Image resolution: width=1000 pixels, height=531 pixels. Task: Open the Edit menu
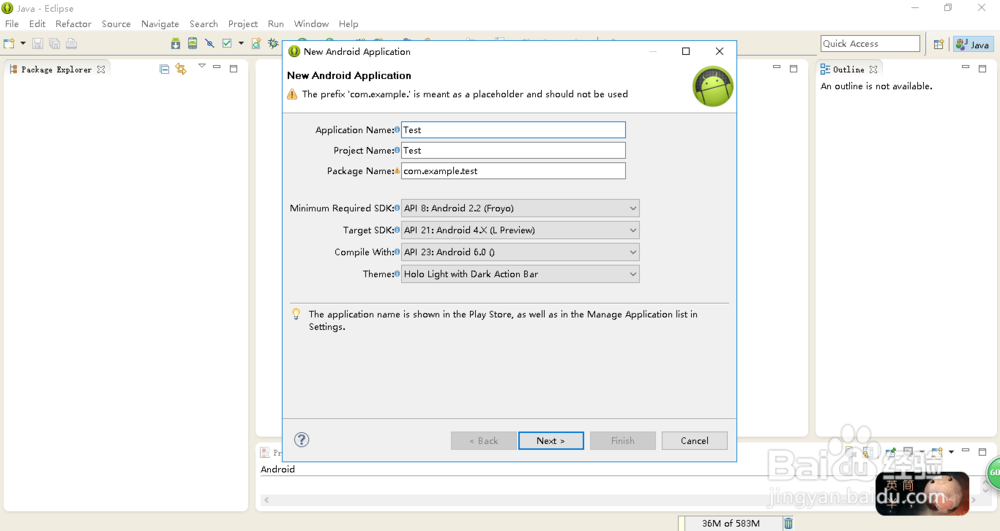pyautogui.click(x=37, y=24)
